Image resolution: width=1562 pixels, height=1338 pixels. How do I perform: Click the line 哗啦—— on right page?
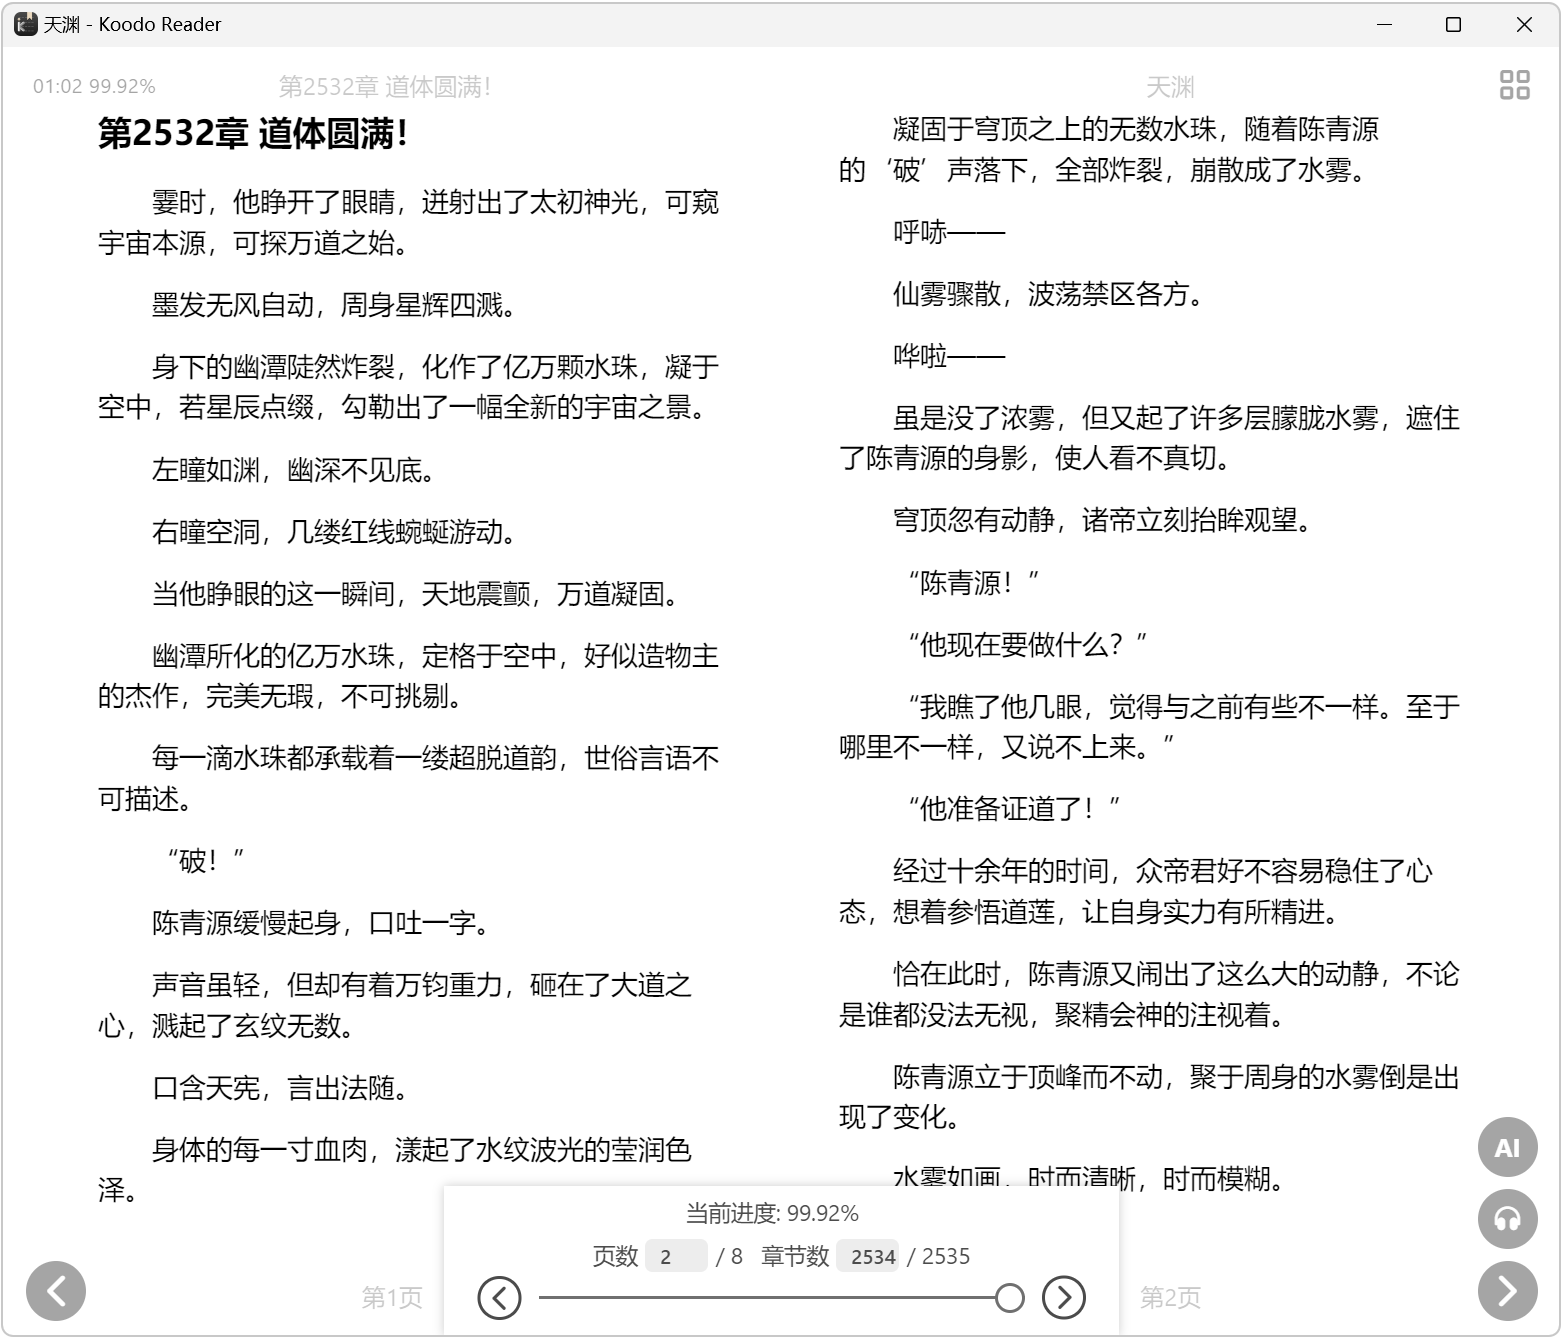click(x=949, y=356)
